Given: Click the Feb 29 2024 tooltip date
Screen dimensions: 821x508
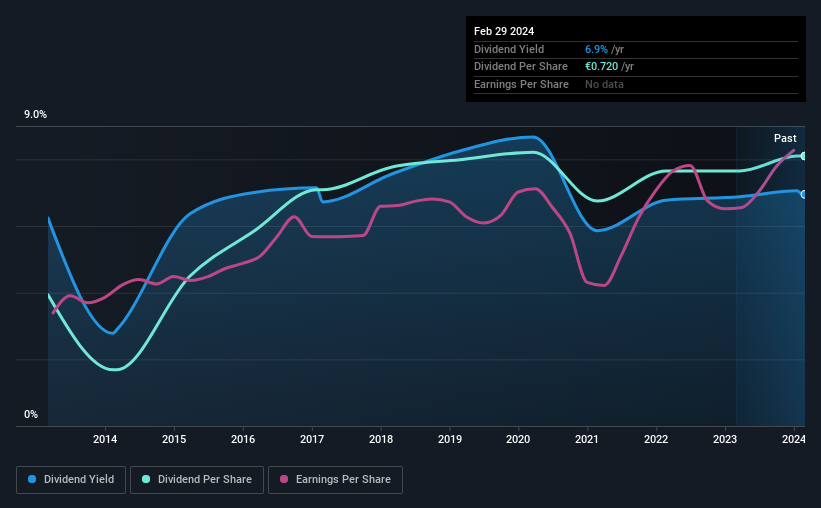Looking at the screenshot, I should [504, 31].
